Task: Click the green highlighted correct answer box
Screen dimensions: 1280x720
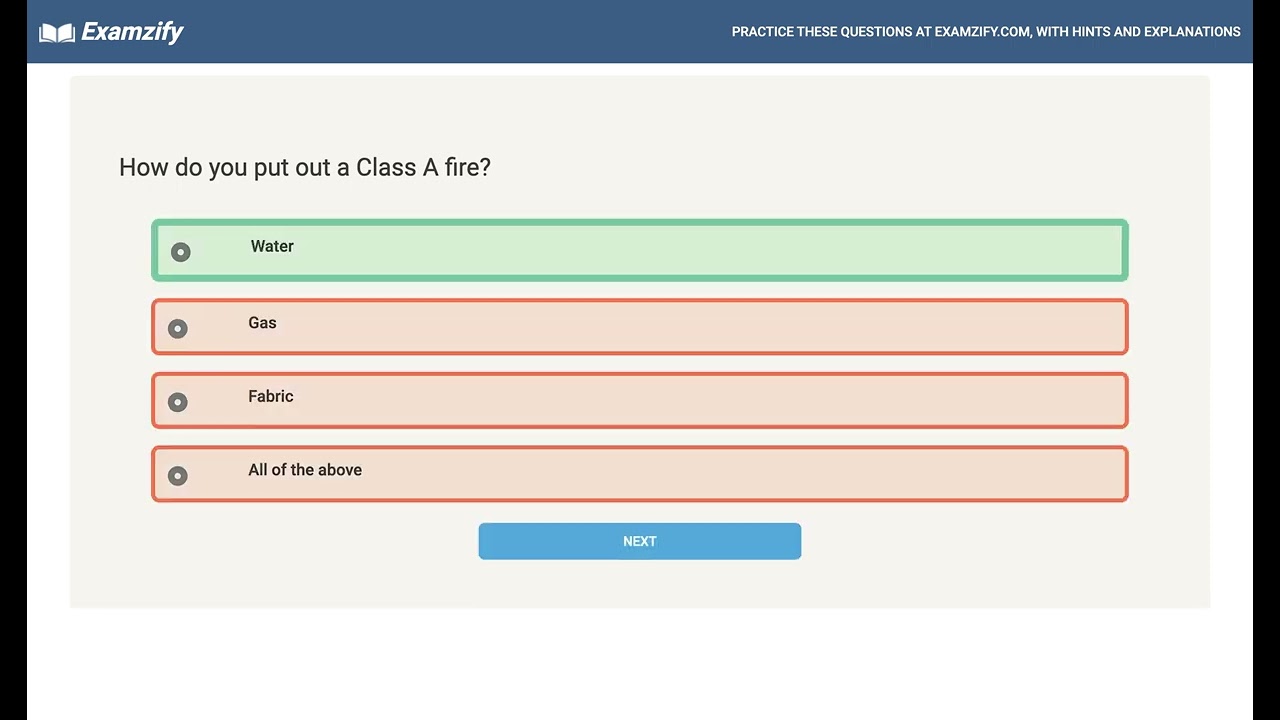Action: click(x=700, y=250)
